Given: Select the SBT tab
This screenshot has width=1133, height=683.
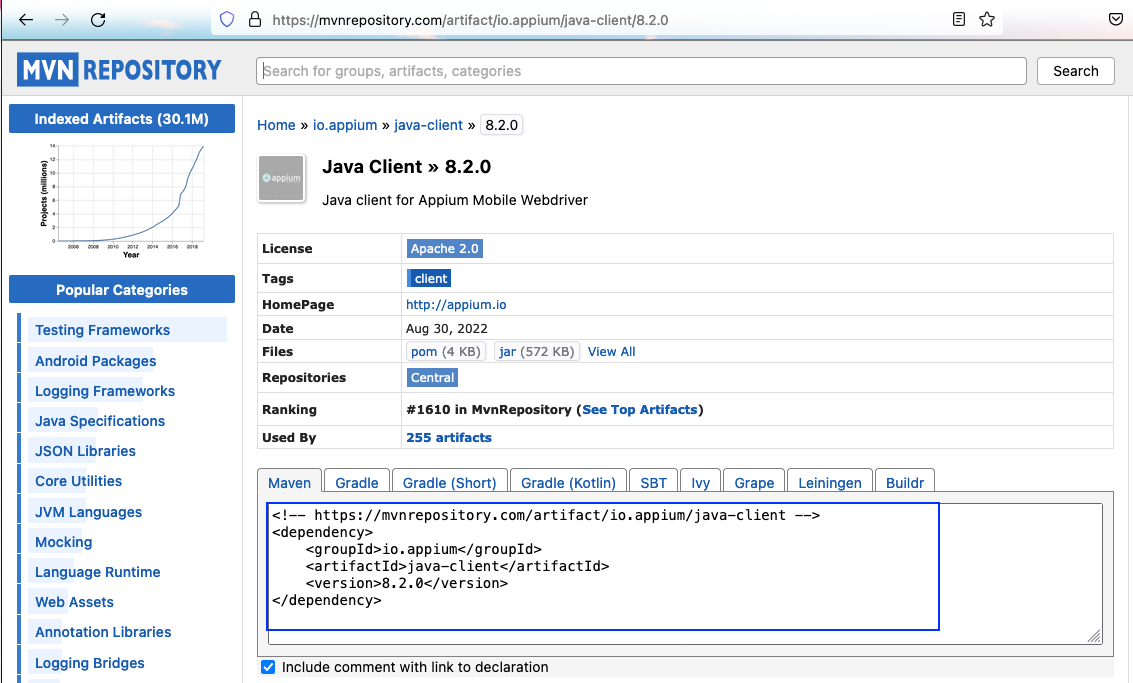Looking at the screenshot, I should (654, 483).
